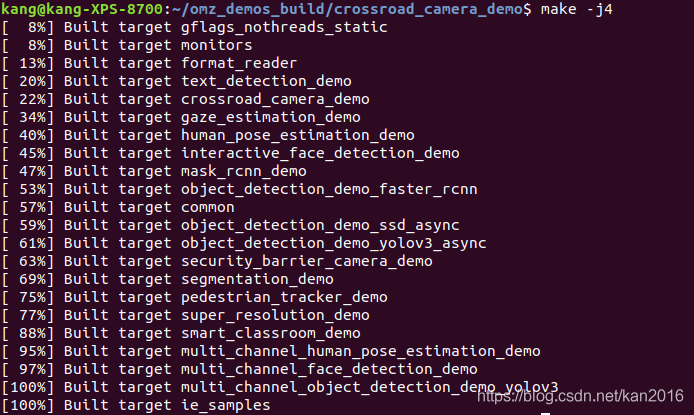Select the monitors target name

coord(216,45)
